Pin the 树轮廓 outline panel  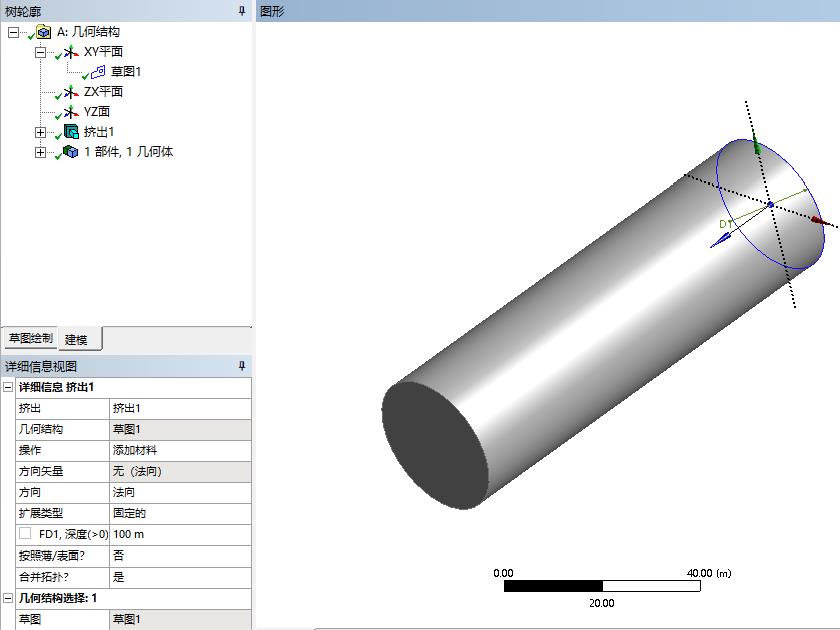pos(241,11)
